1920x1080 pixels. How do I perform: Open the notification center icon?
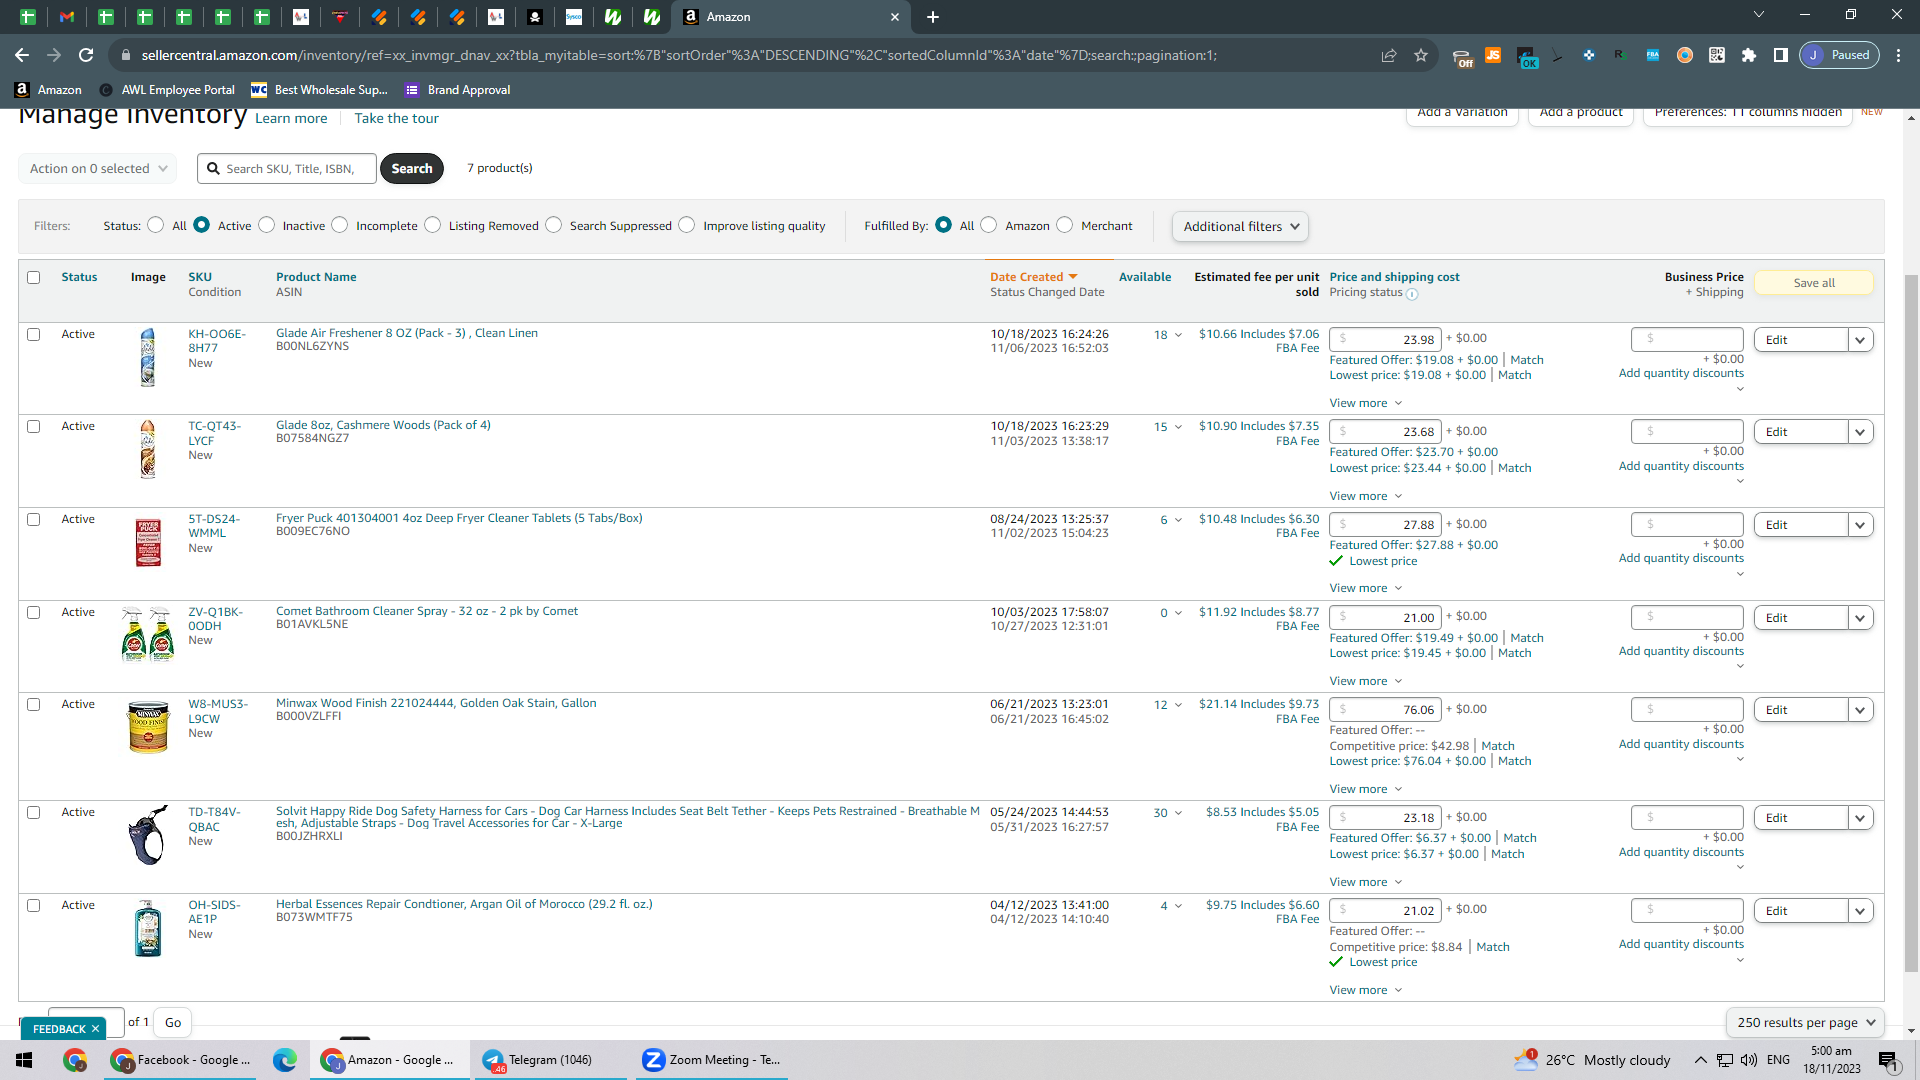click(x=1889, y=1061)
